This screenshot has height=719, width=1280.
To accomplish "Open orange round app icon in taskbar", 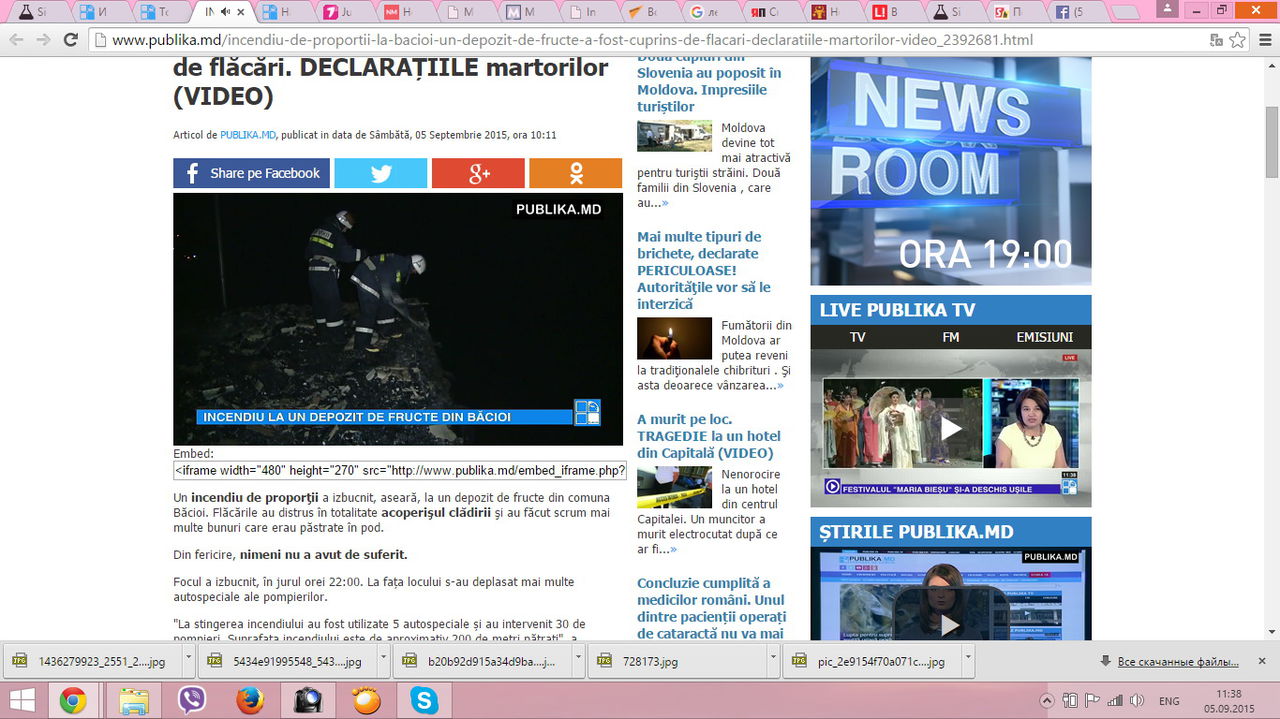I will coord(366,700).
